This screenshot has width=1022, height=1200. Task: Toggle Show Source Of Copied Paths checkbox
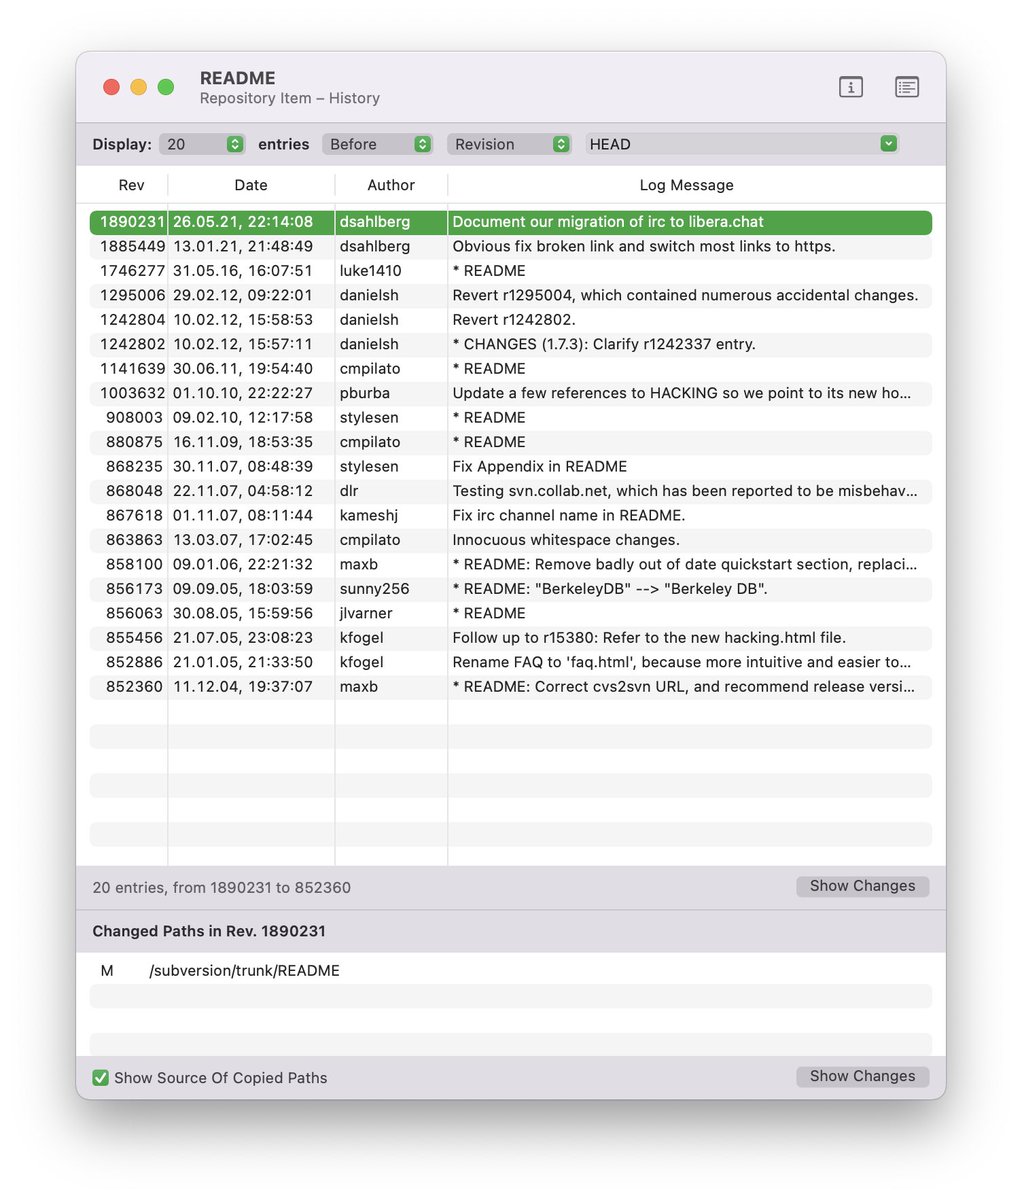click(100, 1077)
